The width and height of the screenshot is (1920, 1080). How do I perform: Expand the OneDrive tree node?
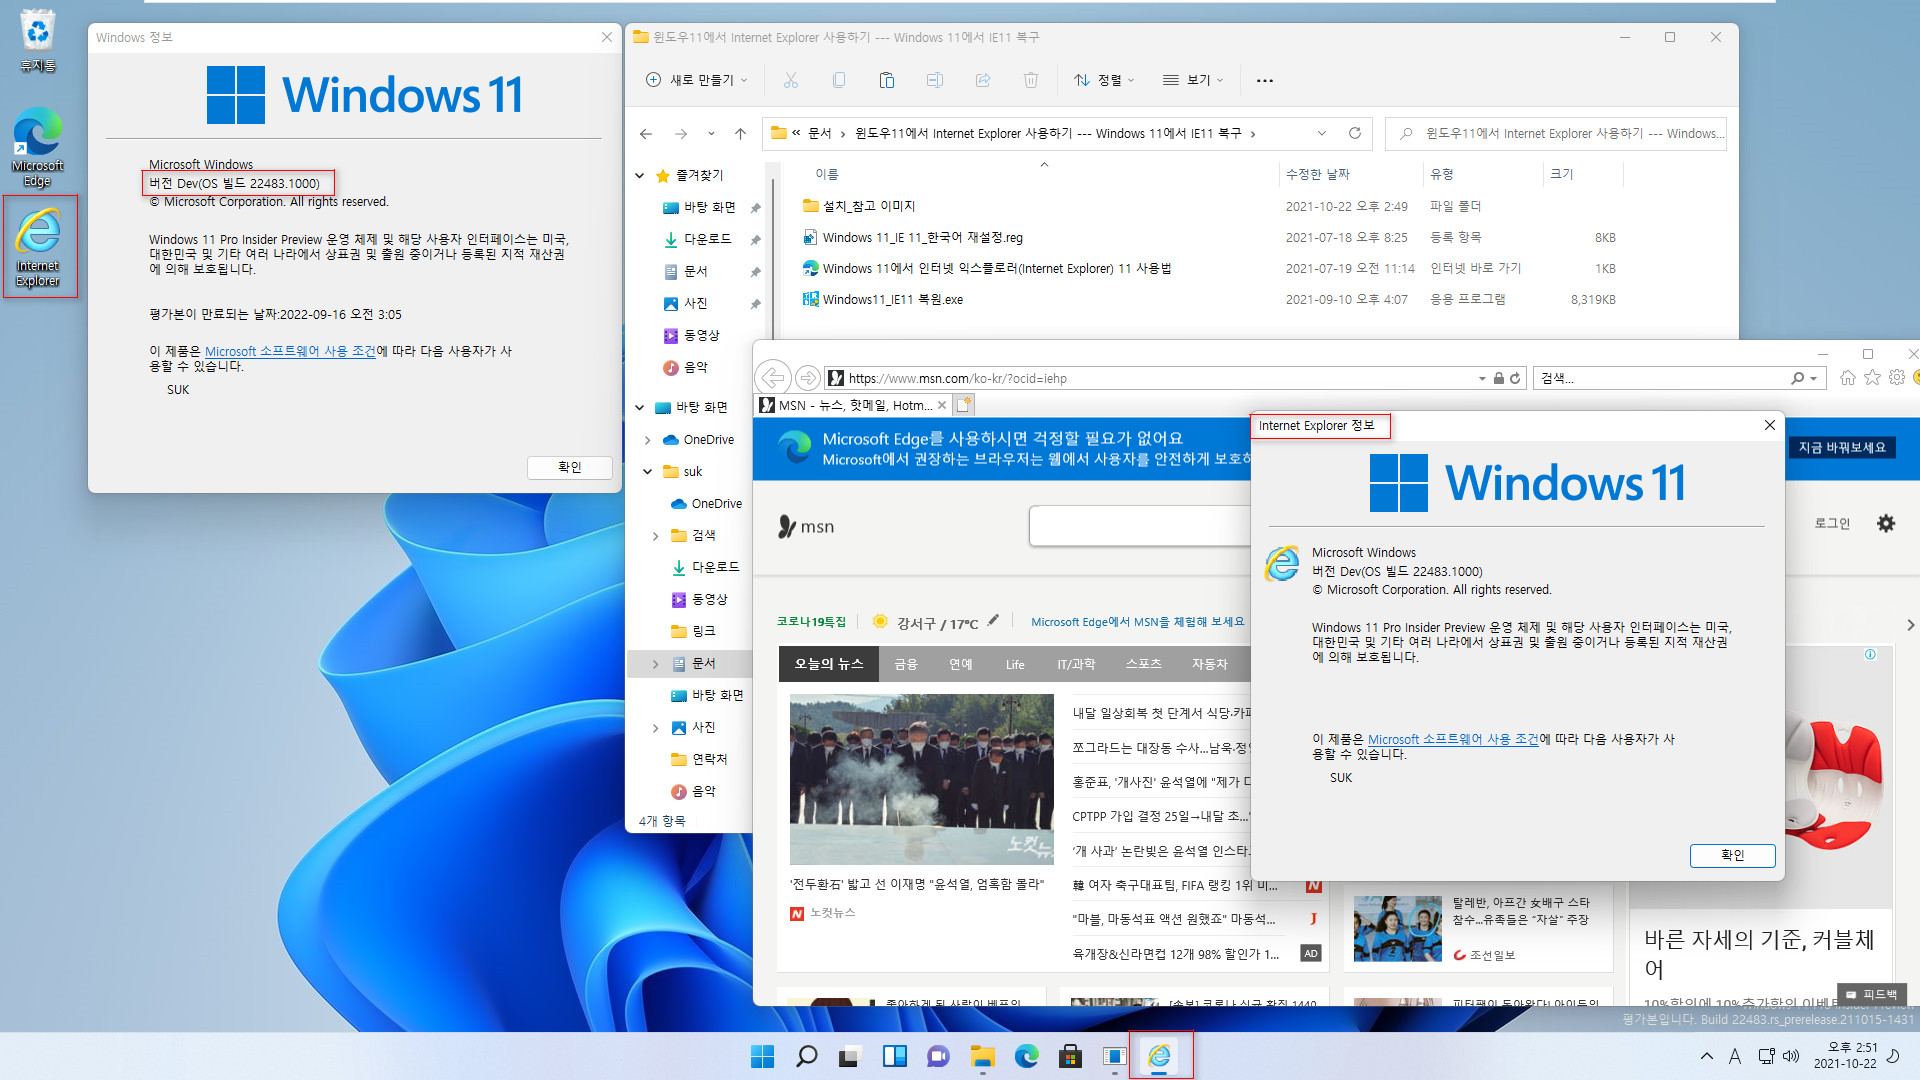click(647, 440)
